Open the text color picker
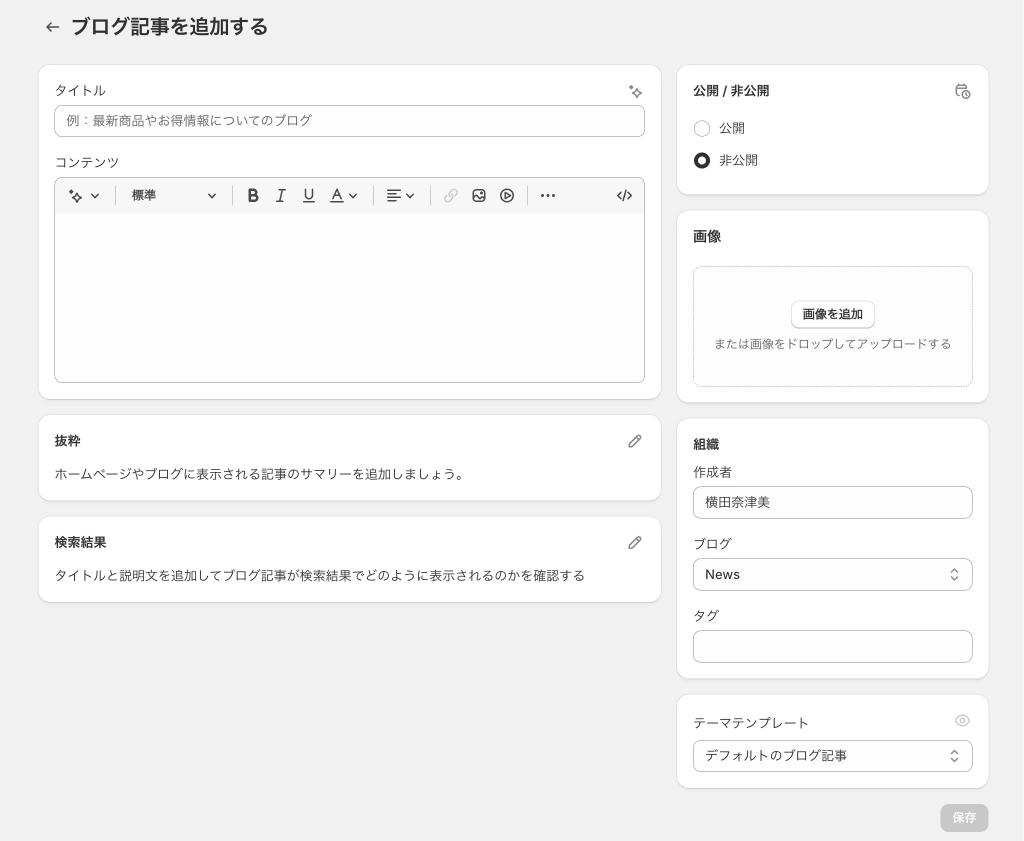 344,196
